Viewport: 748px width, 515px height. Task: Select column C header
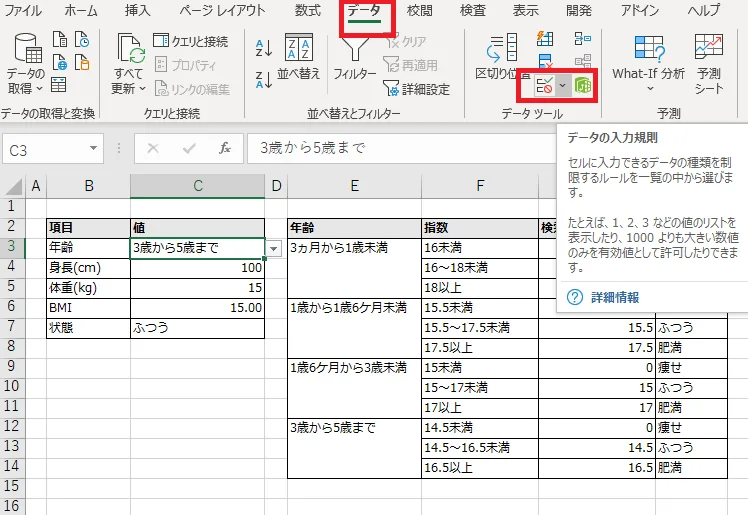(197, 185)
